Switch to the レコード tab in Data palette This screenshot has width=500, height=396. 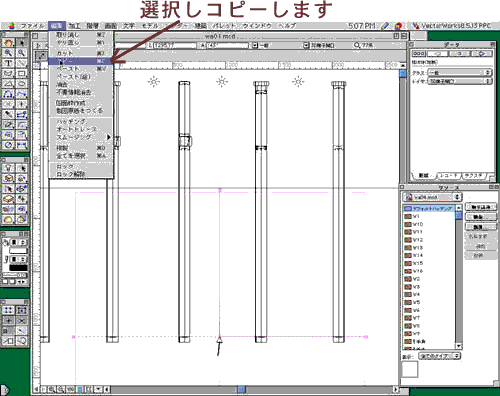click(448, 175)
